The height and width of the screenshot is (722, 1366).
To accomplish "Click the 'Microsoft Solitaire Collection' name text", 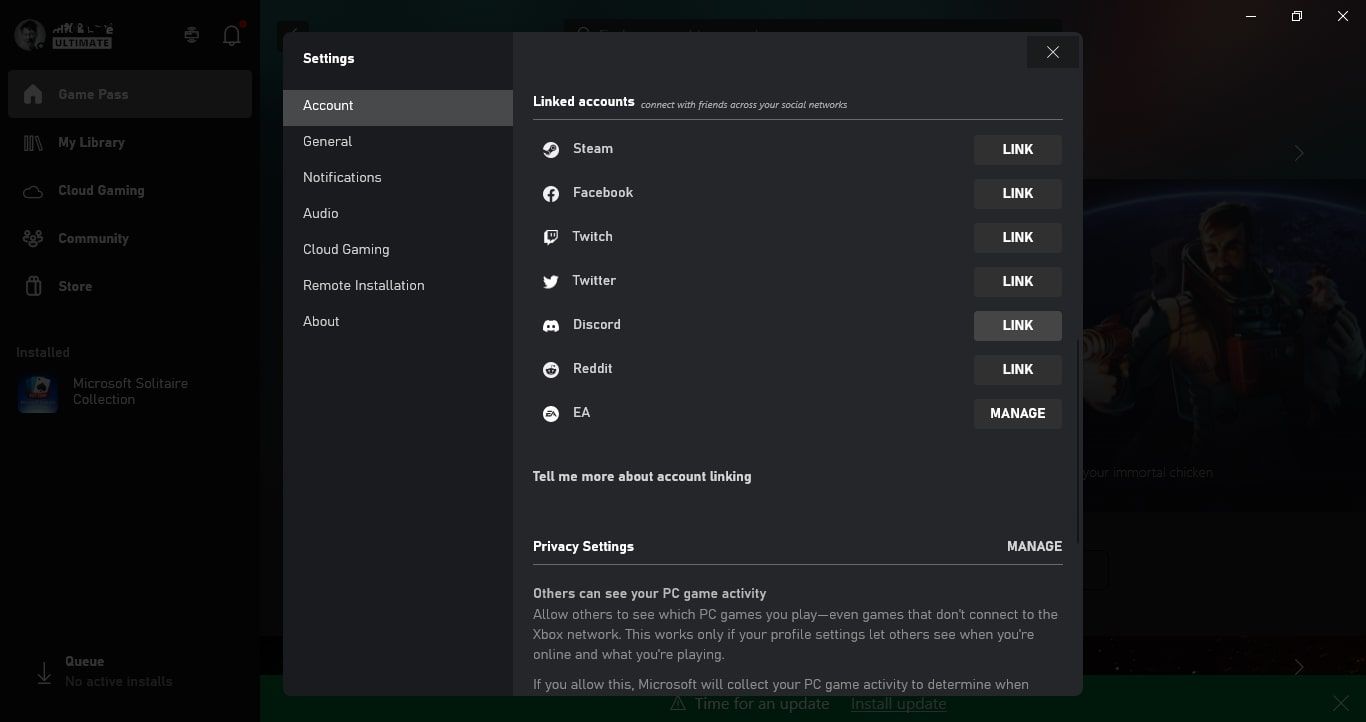I will point(130,392).
